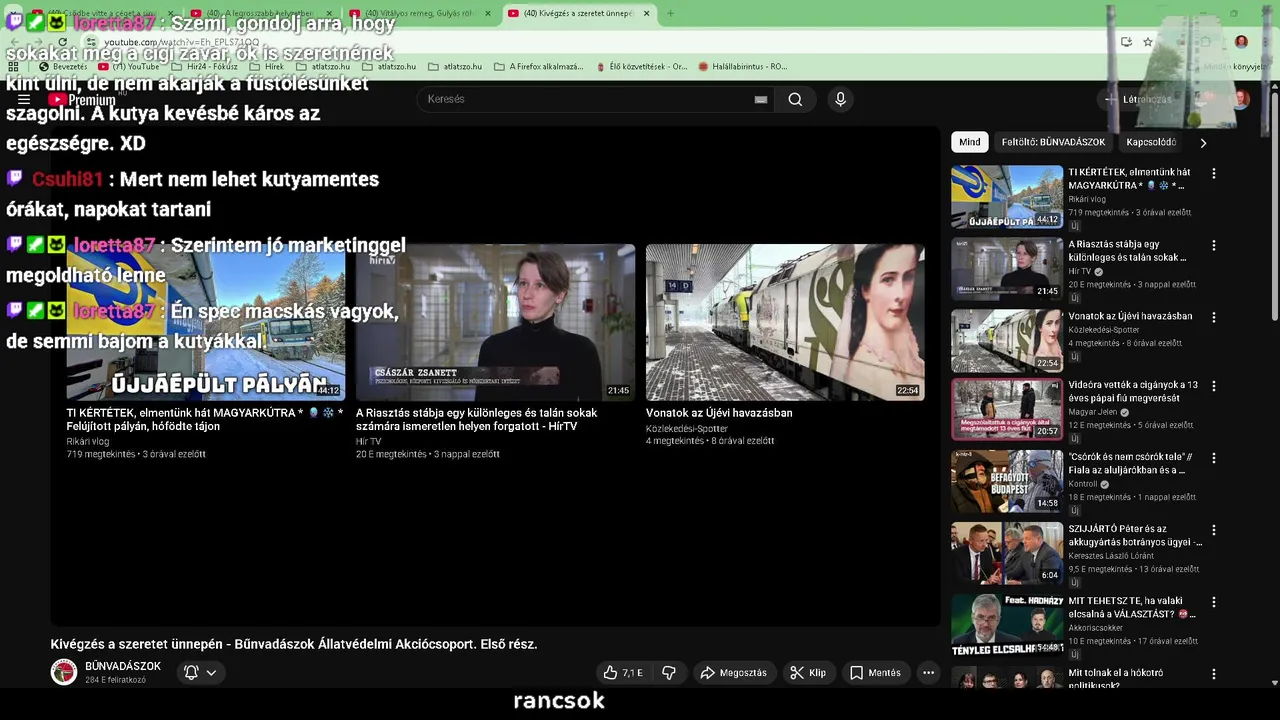Open the notification bell dropdown for BŰNVADÁSZOK
Screen dimensions: 1280x720
tap(200, 673)
